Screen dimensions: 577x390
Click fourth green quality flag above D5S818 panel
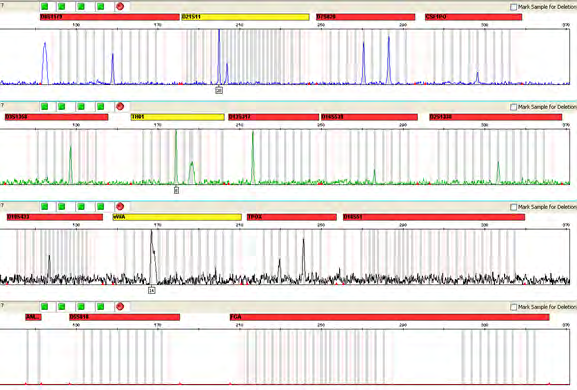[x=100, y=306]
